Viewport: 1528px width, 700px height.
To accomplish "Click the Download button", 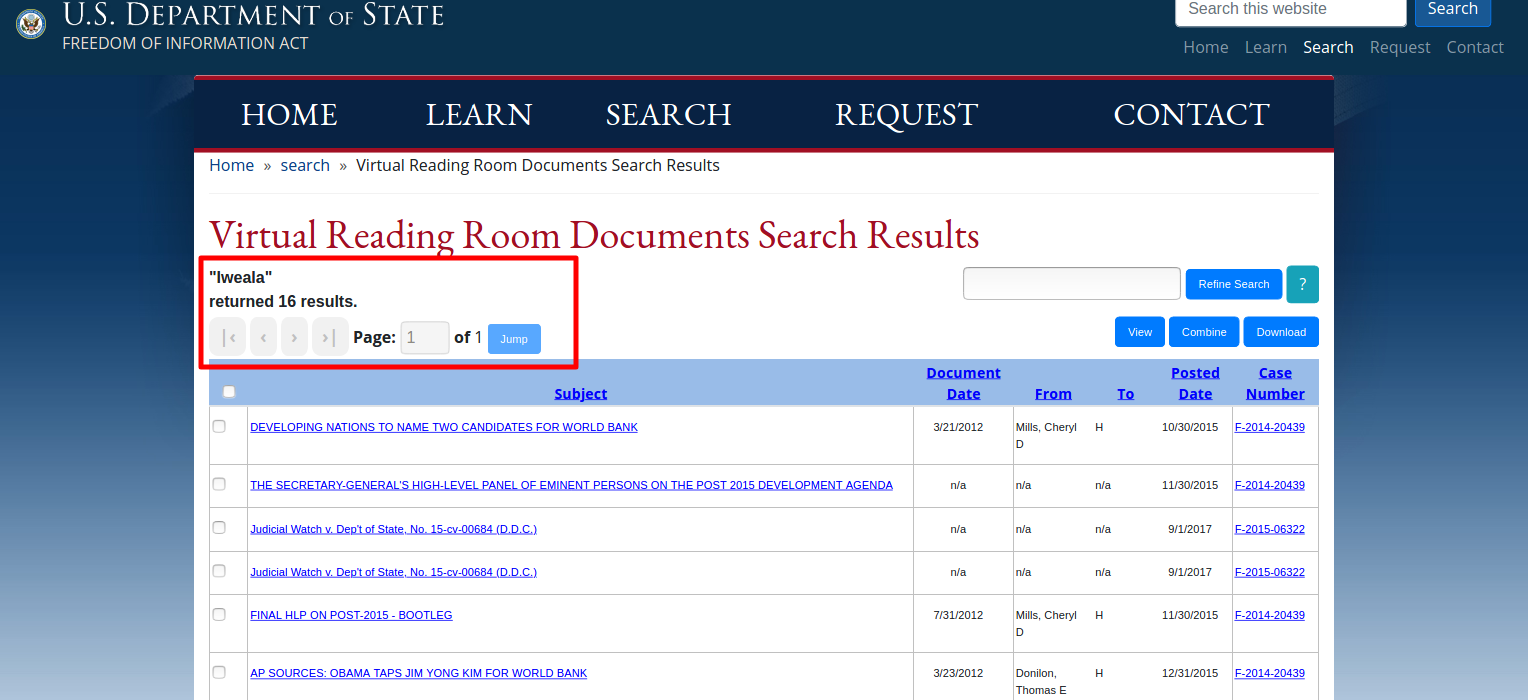I will click(x=1281, y=332).
